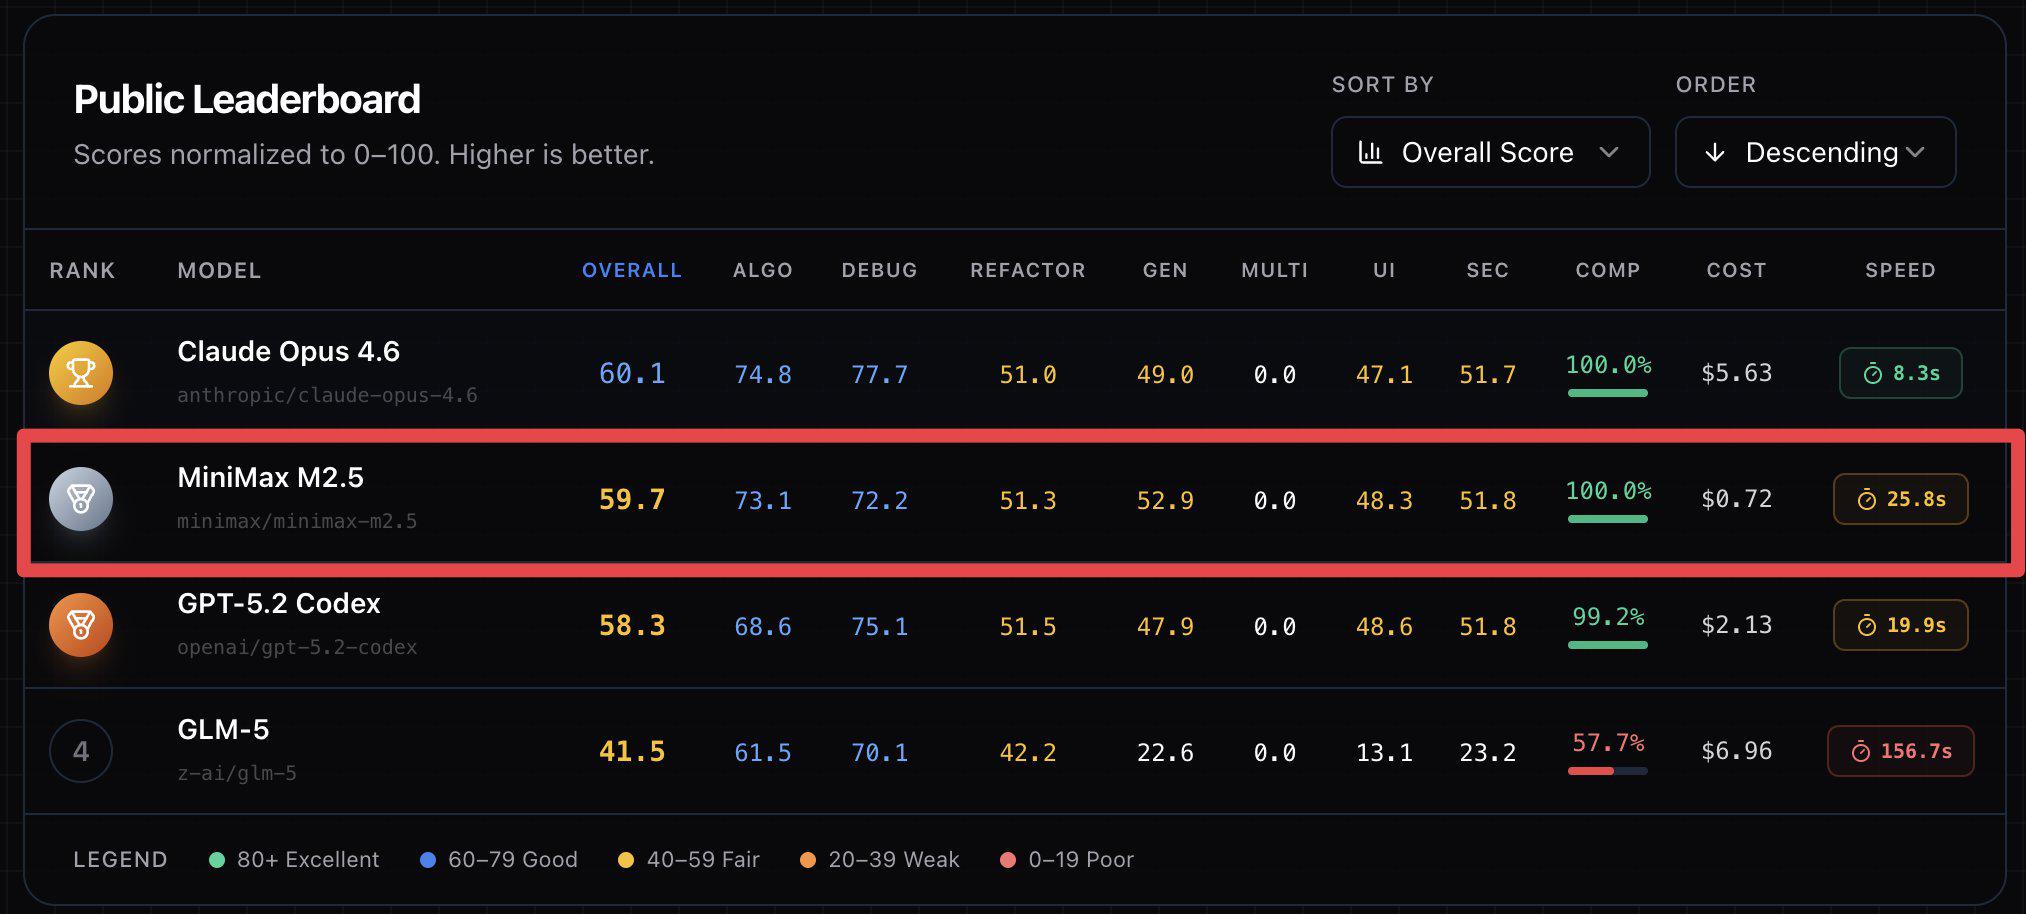Viewport: 2026px width, 914px height.
Task: Sort by the COST column header
Action: click(x=1736, y=270)
